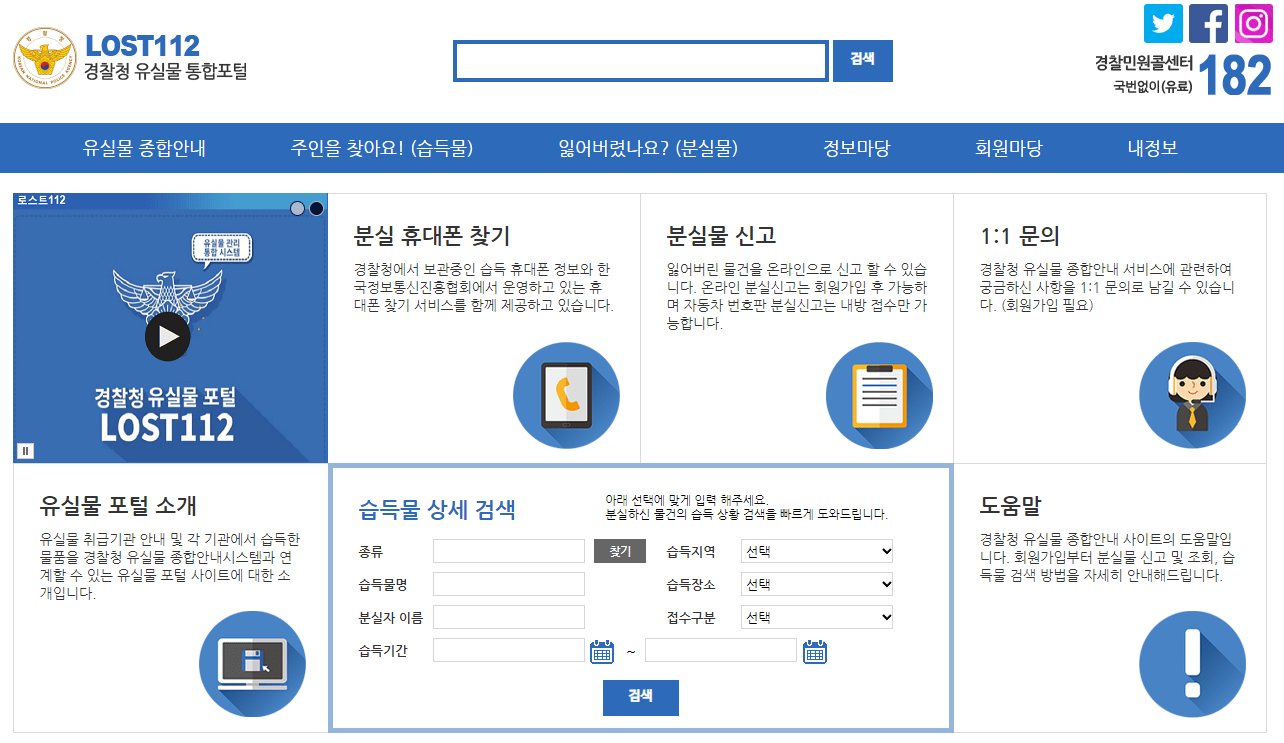Click the clipboard icon for 분실물 신고

tap(879, 396)
